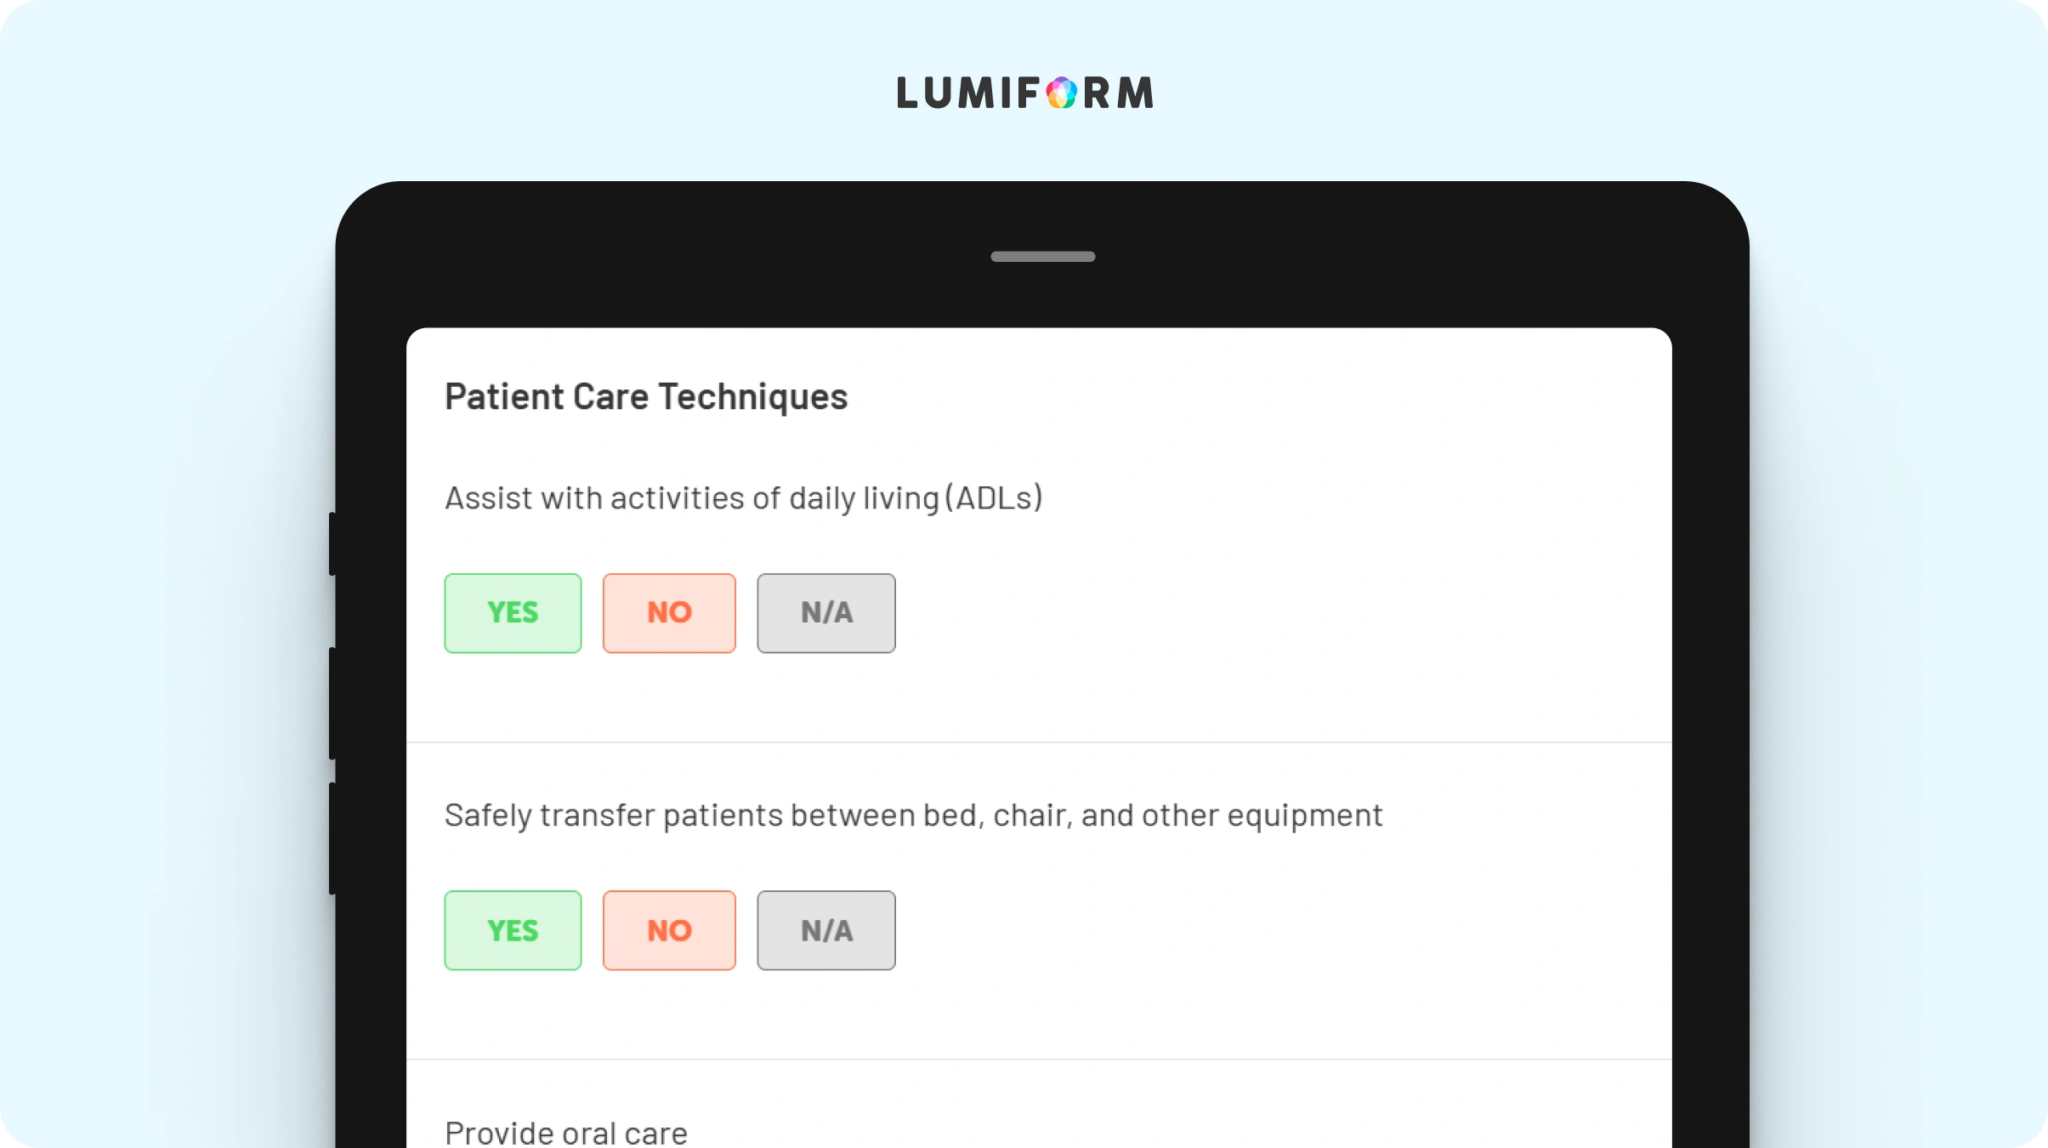Click the Assist with activities of daily living question

(744, 498)
